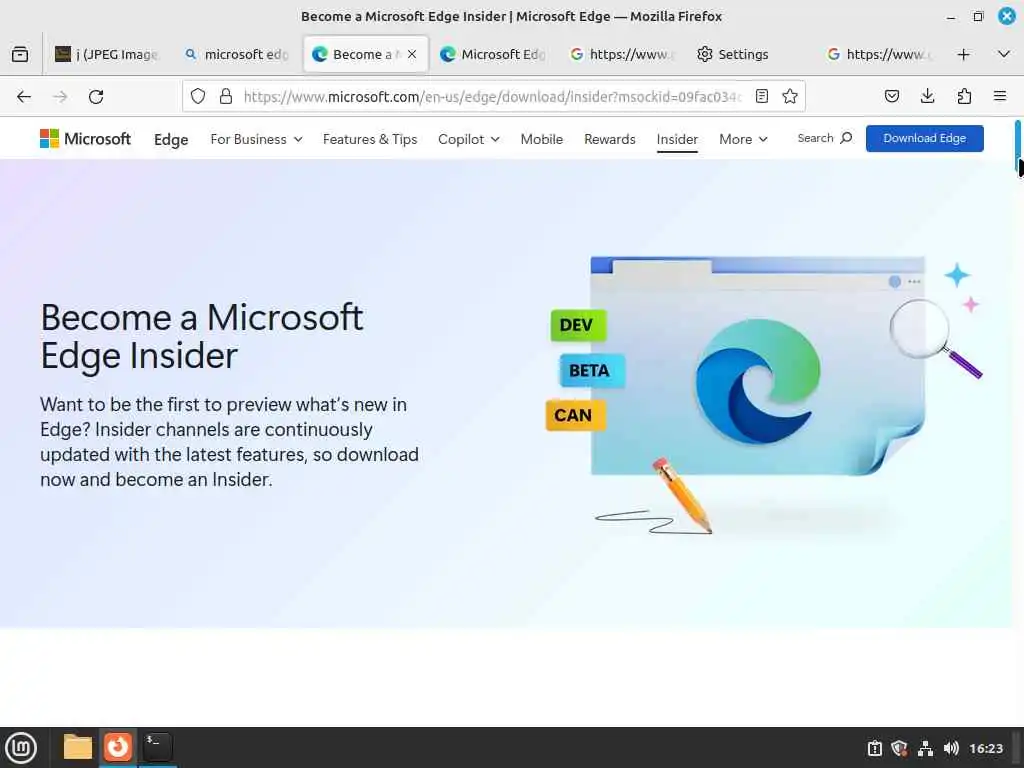Click the Firefox icon in the taskbar
This screenshot has height=768, width=1024.
118,746
